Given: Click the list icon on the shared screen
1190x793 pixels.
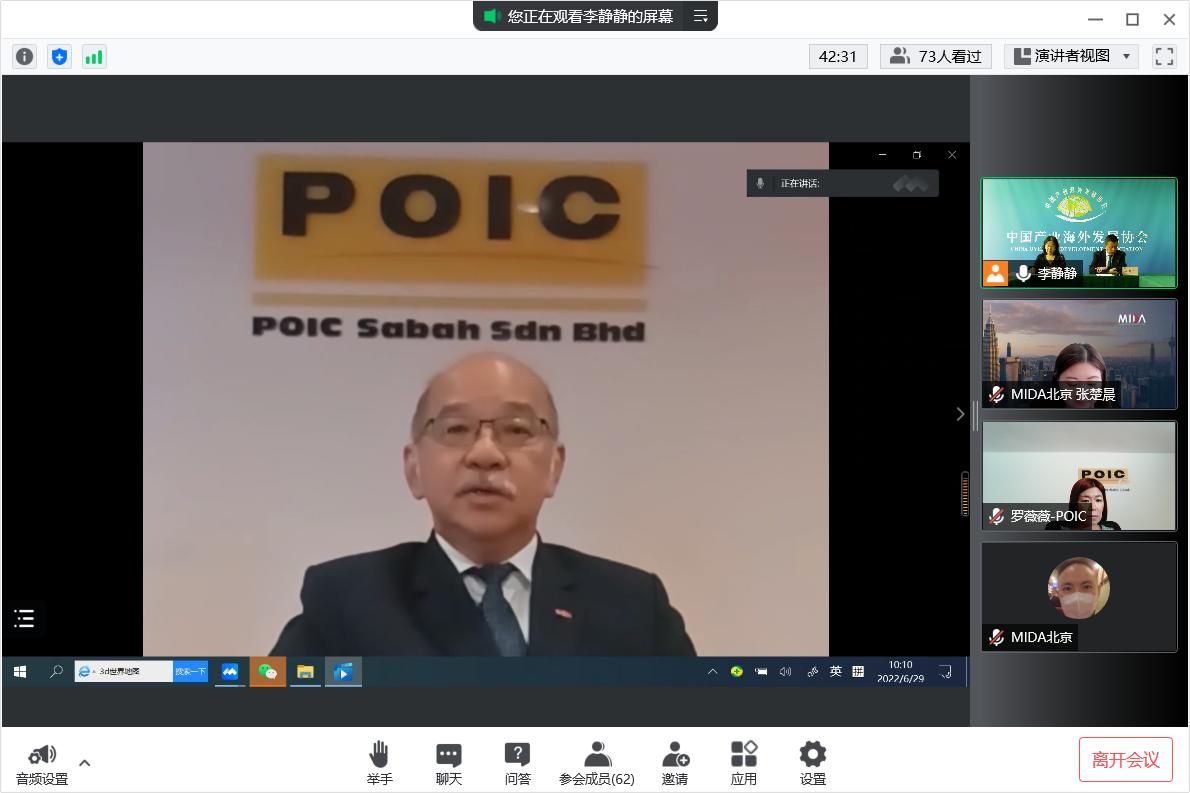Looking at the screenshot, I should pyautogui.click(x=24, y=618).
